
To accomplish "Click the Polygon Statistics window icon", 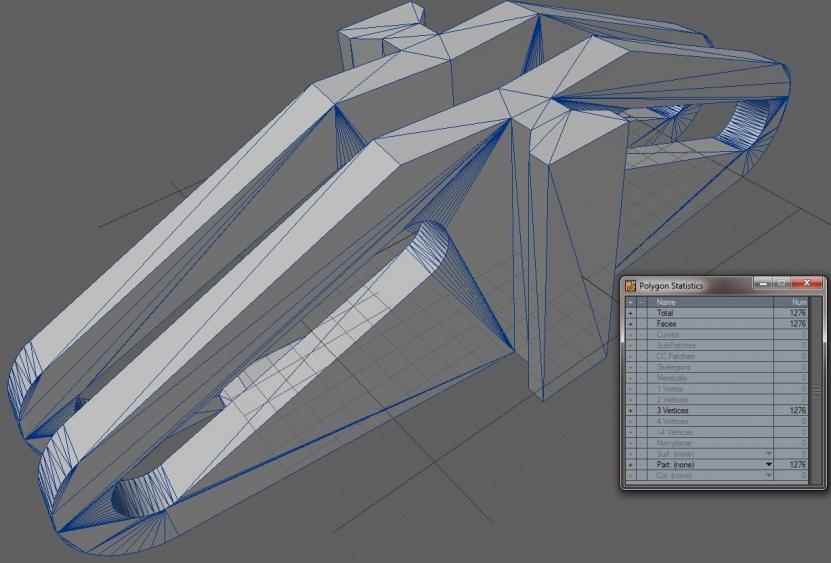I will click(x=631, y=286).
